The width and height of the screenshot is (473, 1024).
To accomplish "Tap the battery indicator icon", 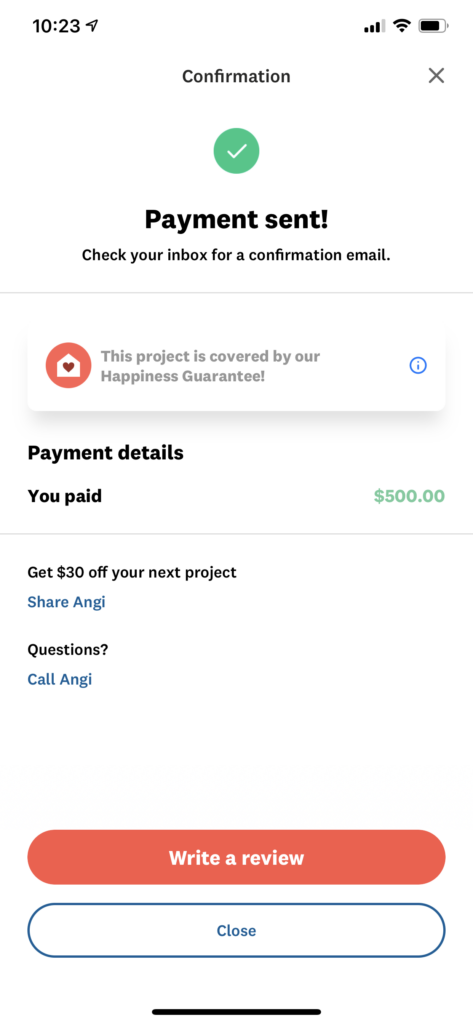I will click(x=434, y=26).
